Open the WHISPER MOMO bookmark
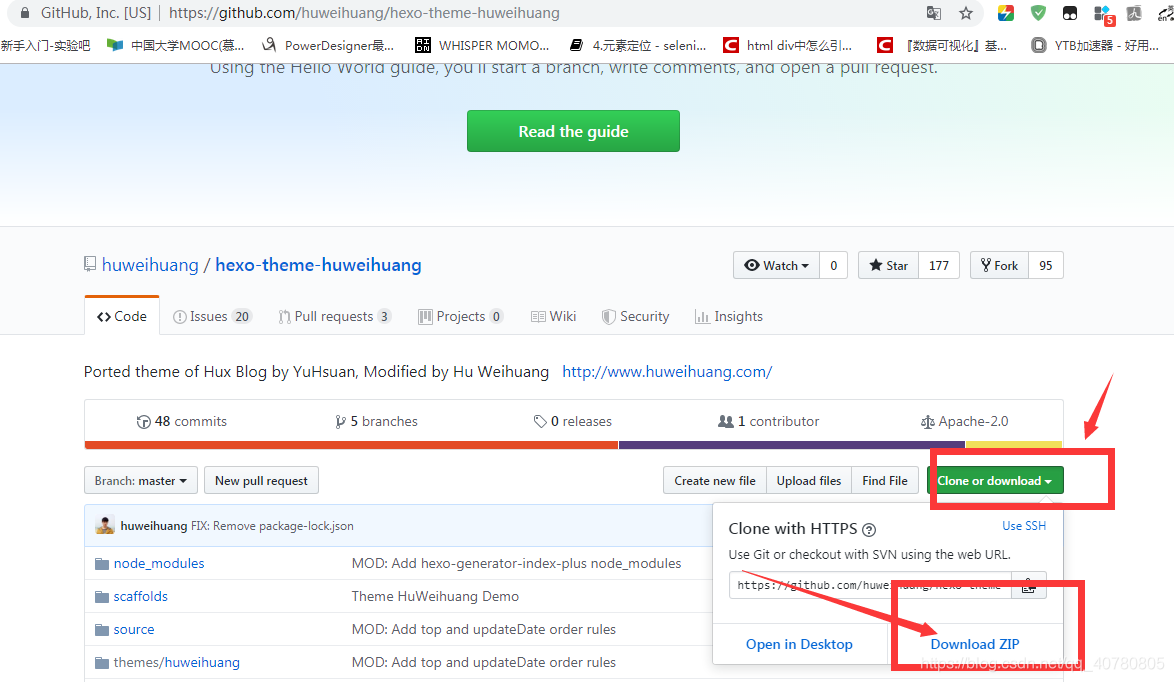Image resolution: width=1174 pixels, height=682 pixels. click(x=482, y=46)
